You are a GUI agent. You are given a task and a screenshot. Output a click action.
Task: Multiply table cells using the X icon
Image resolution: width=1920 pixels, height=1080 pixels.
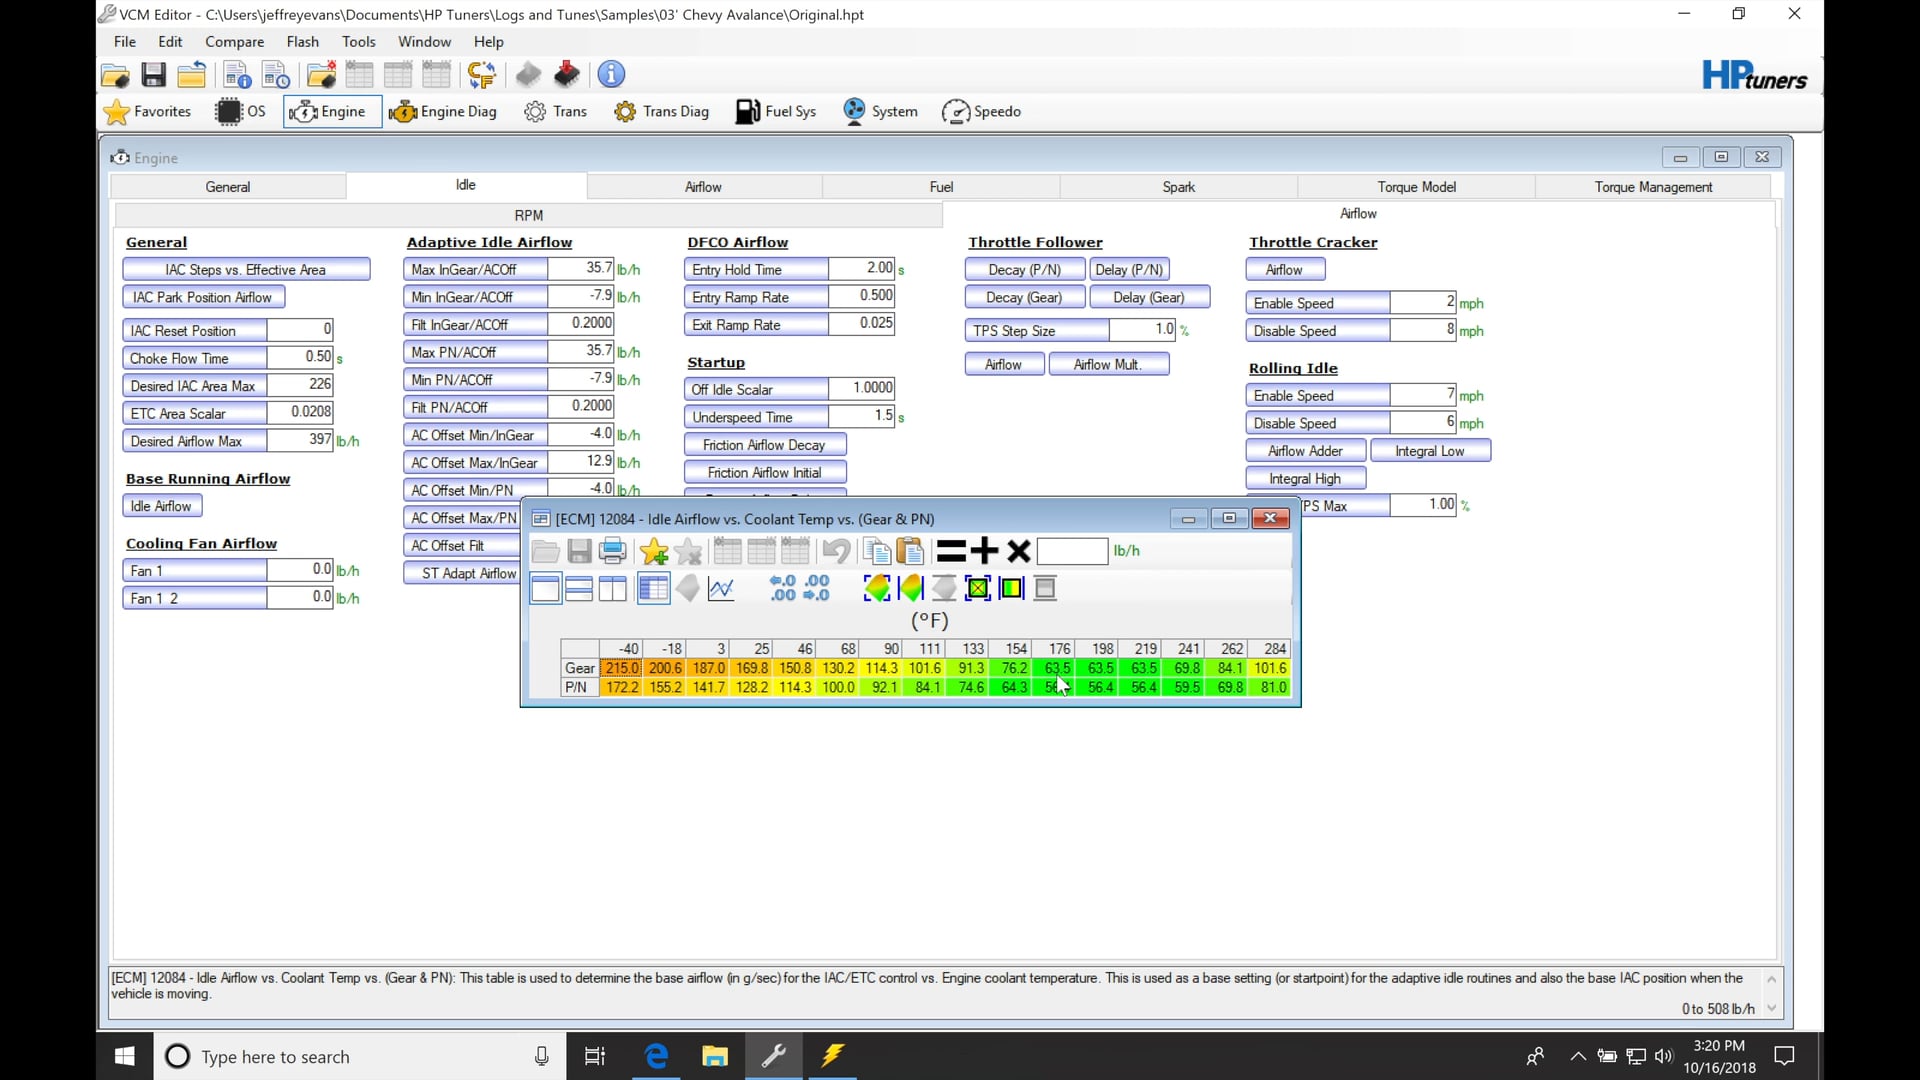click(x=1018, y=551)
